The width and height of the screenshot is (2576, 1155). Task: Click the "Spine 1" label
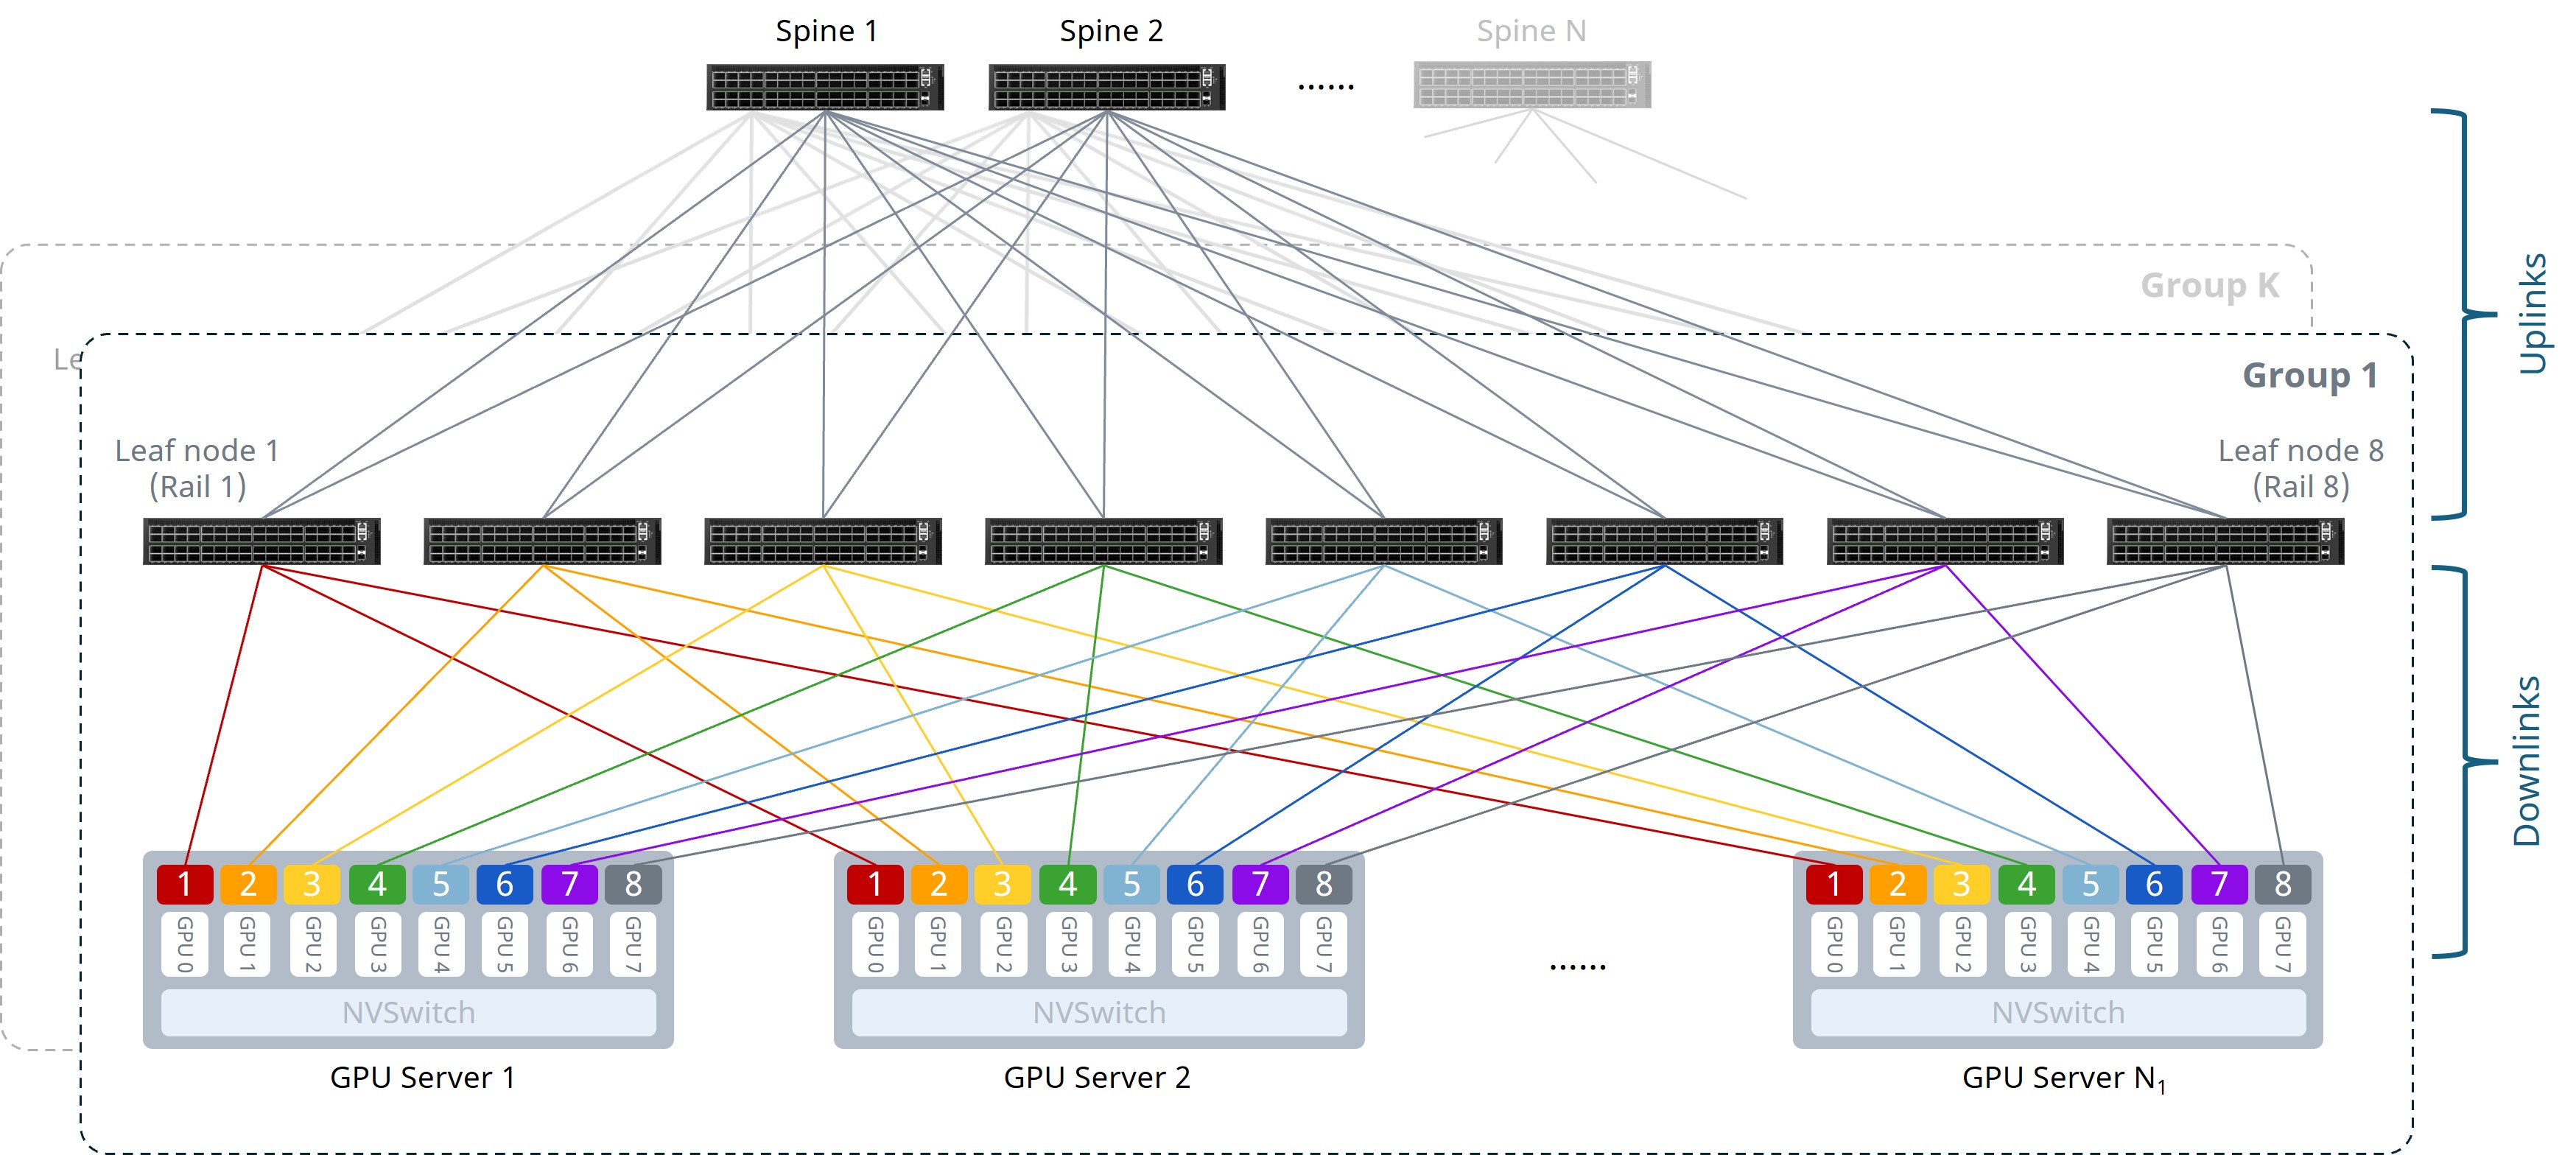(827, 31)
